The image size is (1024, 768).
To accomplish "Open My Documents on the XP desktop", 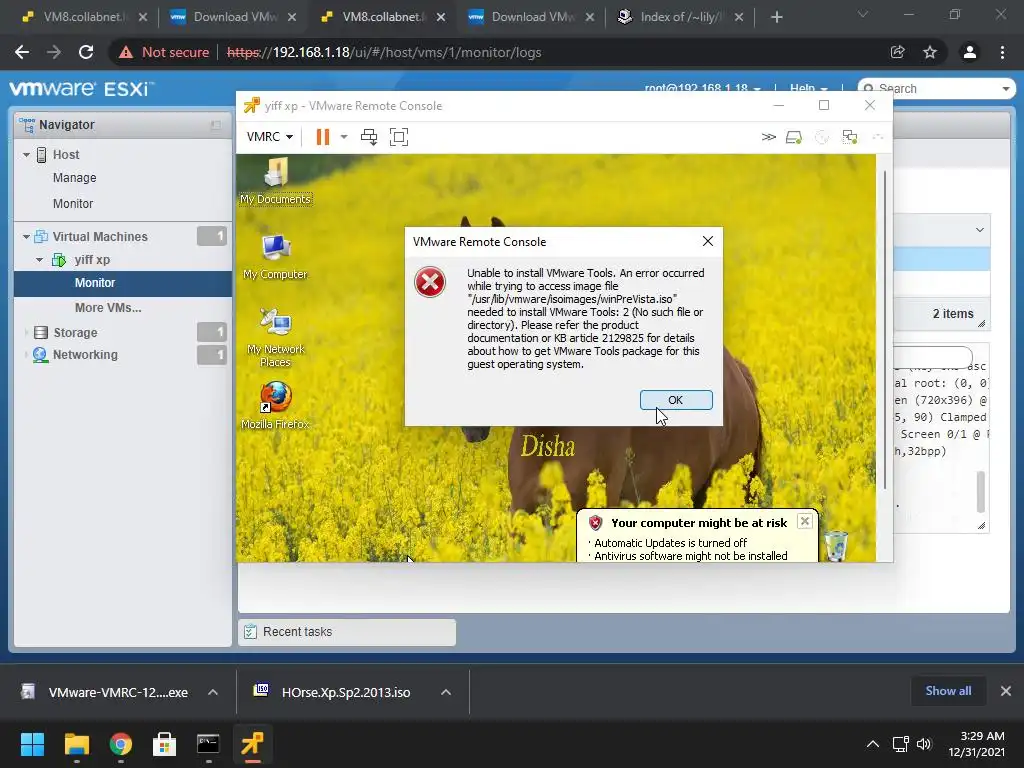I will point(276,181).
